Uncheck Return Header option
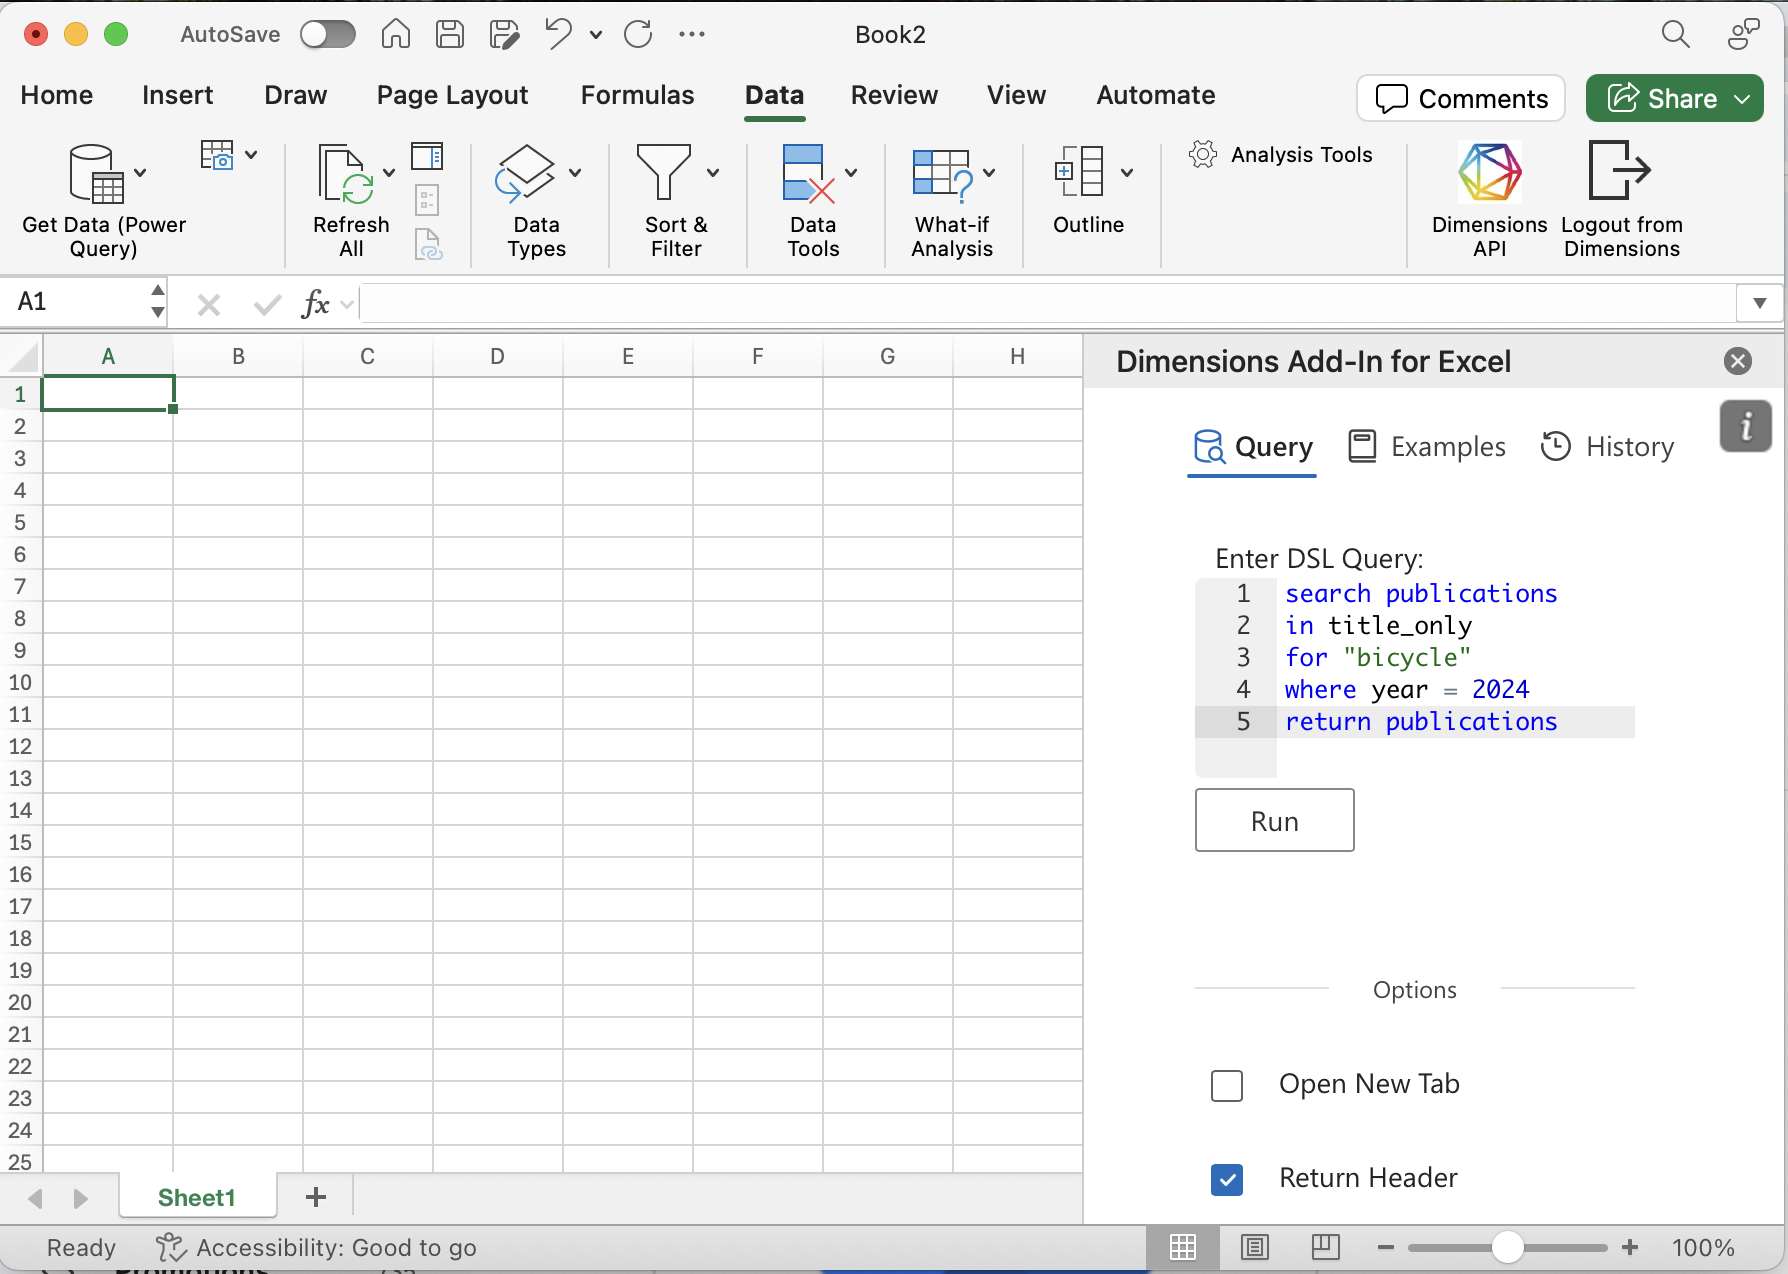 [x=1226, y=1180]
